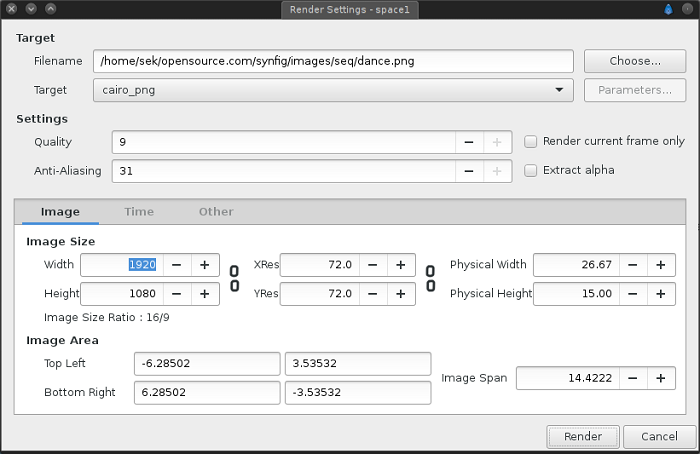Decrease Anti-Aliasing value with minus button
This screenshot has height=454, width=700.
pos(469,171)
